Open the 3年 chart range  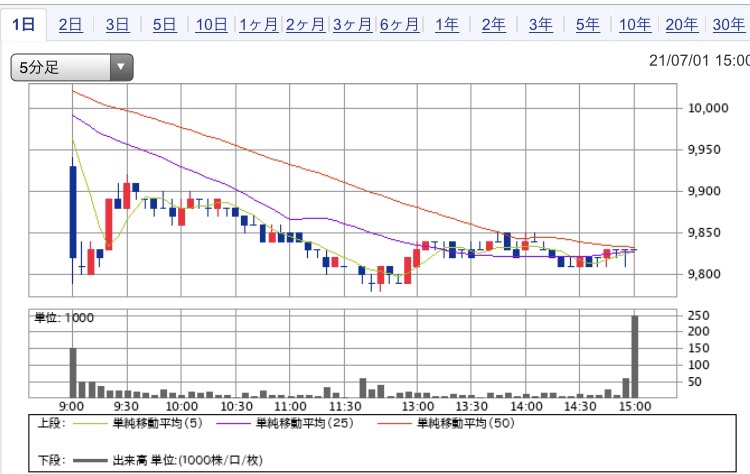[540, 24]
